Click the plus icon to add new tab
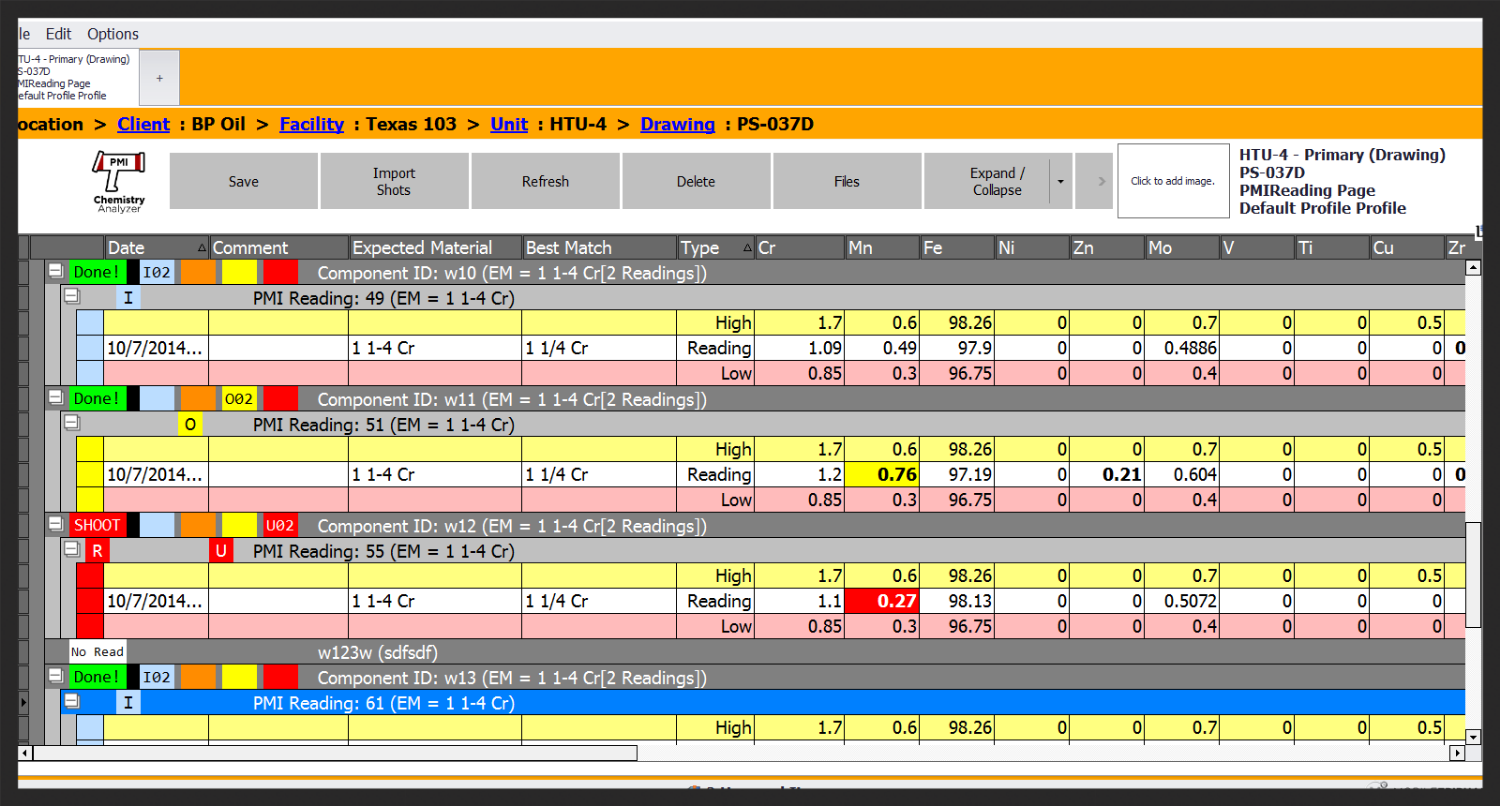Image resolution: width=1500 pixels, height=806 pixels. pos(159,78)
